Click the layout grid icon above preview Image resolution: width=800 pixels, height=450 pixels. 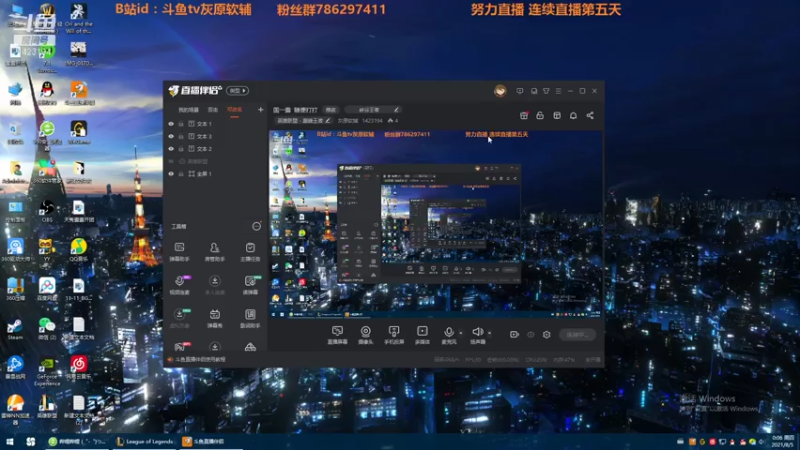pos(557,116)
